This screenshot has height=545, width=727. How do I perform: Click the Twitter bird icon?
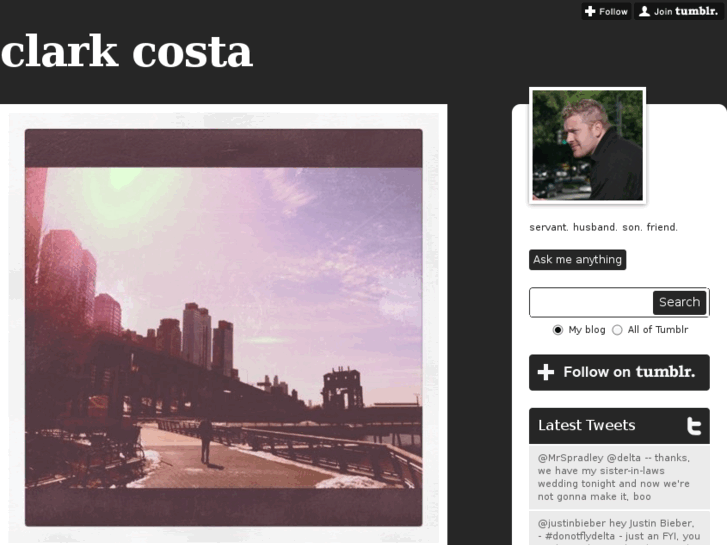(694, 426)
